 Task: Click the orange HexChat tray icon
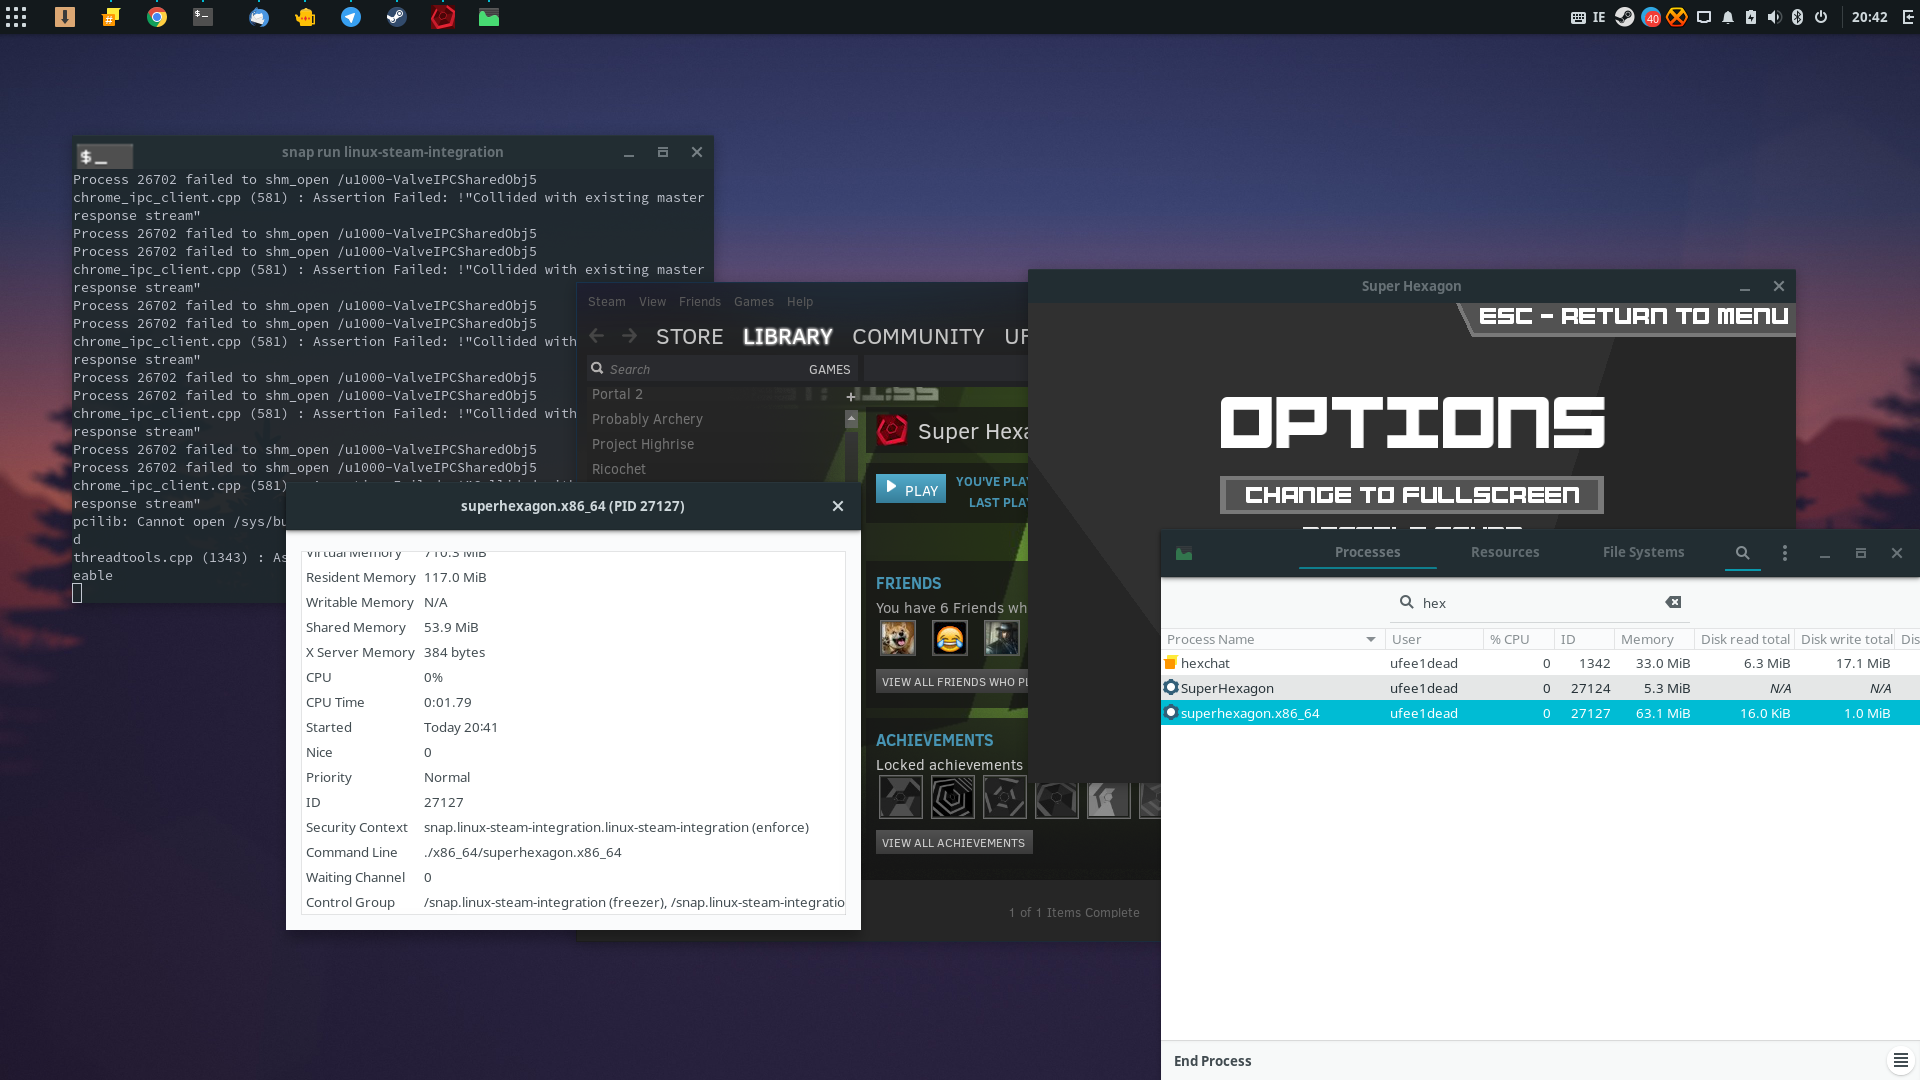point(1677,17)
